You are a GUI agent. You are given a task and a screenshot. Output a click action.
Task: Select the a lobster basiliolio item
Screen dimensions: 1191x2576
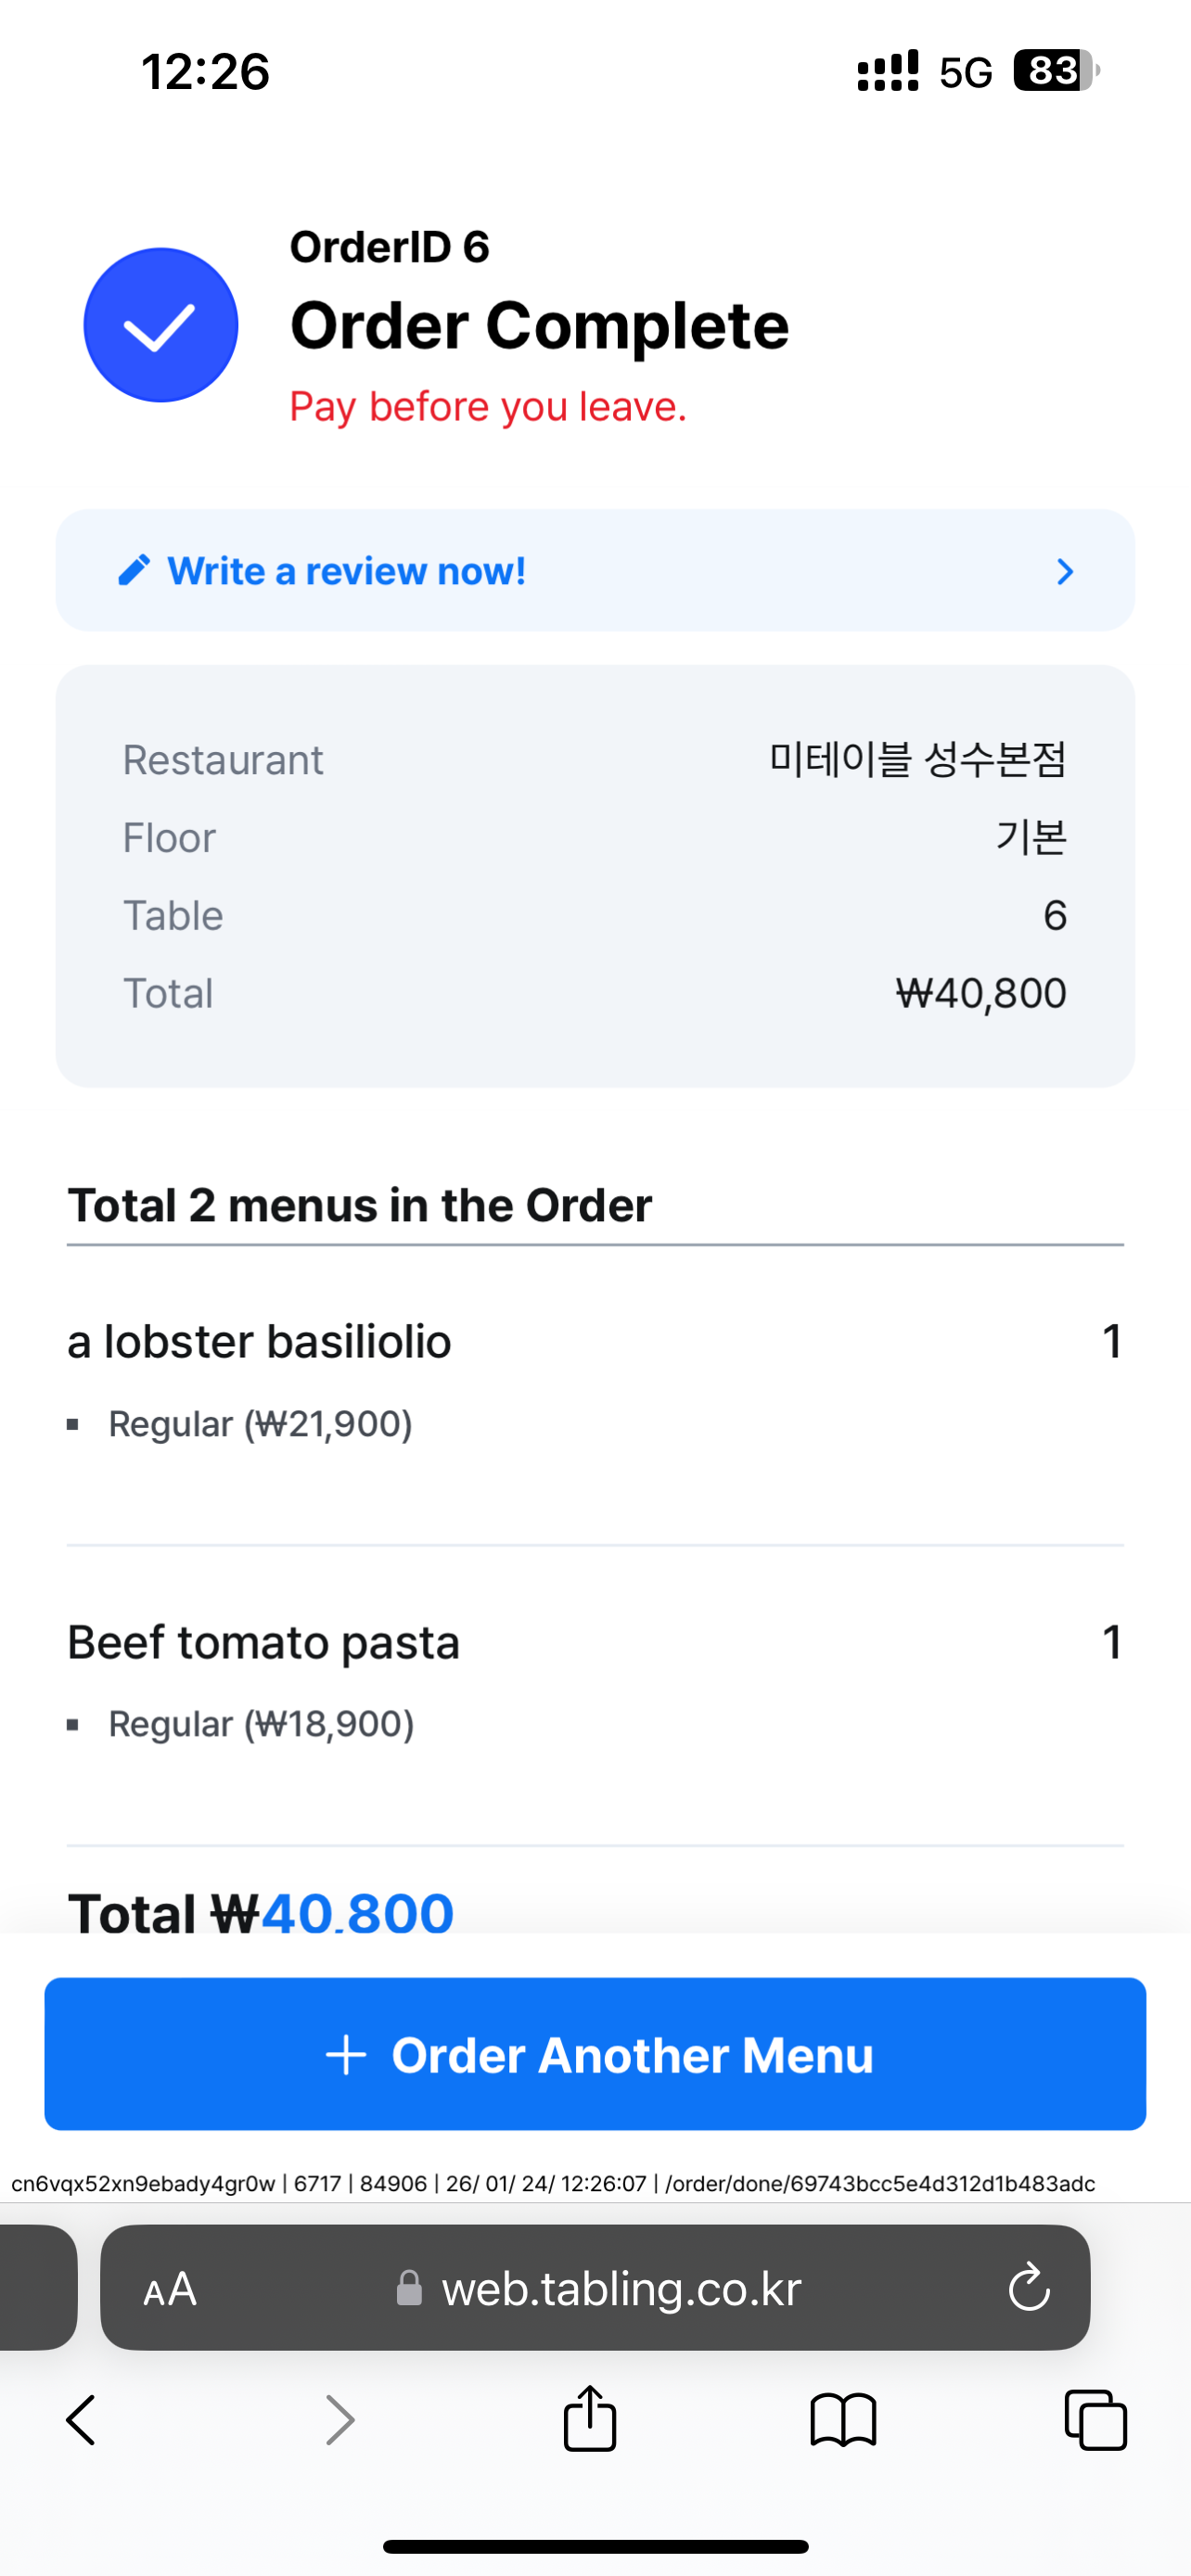[x=259, y=1342]
